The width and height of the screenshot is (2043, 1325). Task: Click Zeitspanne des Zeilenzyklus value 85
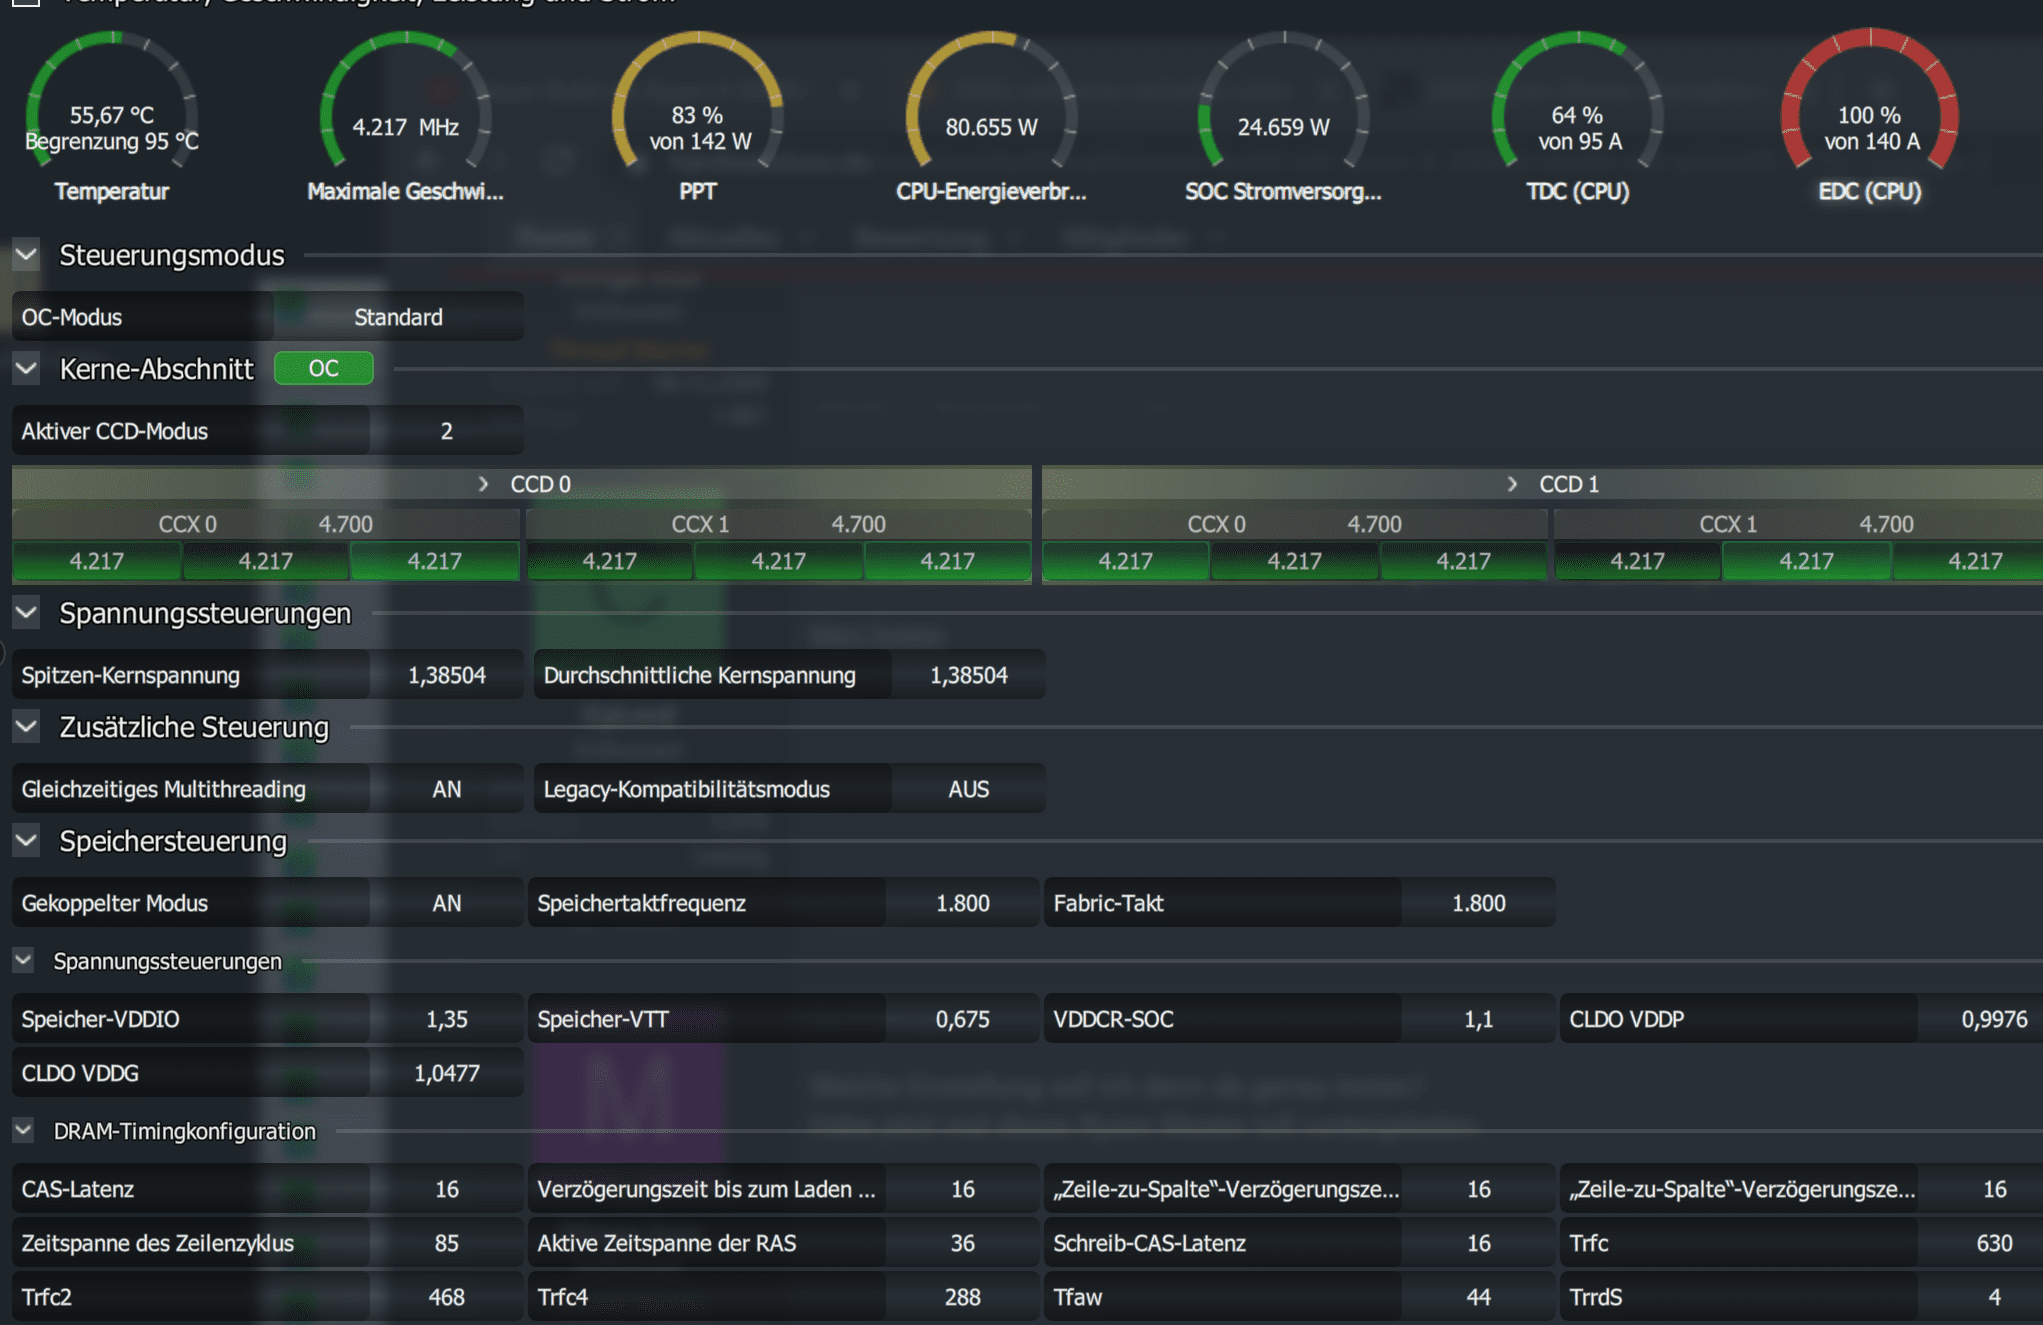pos(446,1243)
